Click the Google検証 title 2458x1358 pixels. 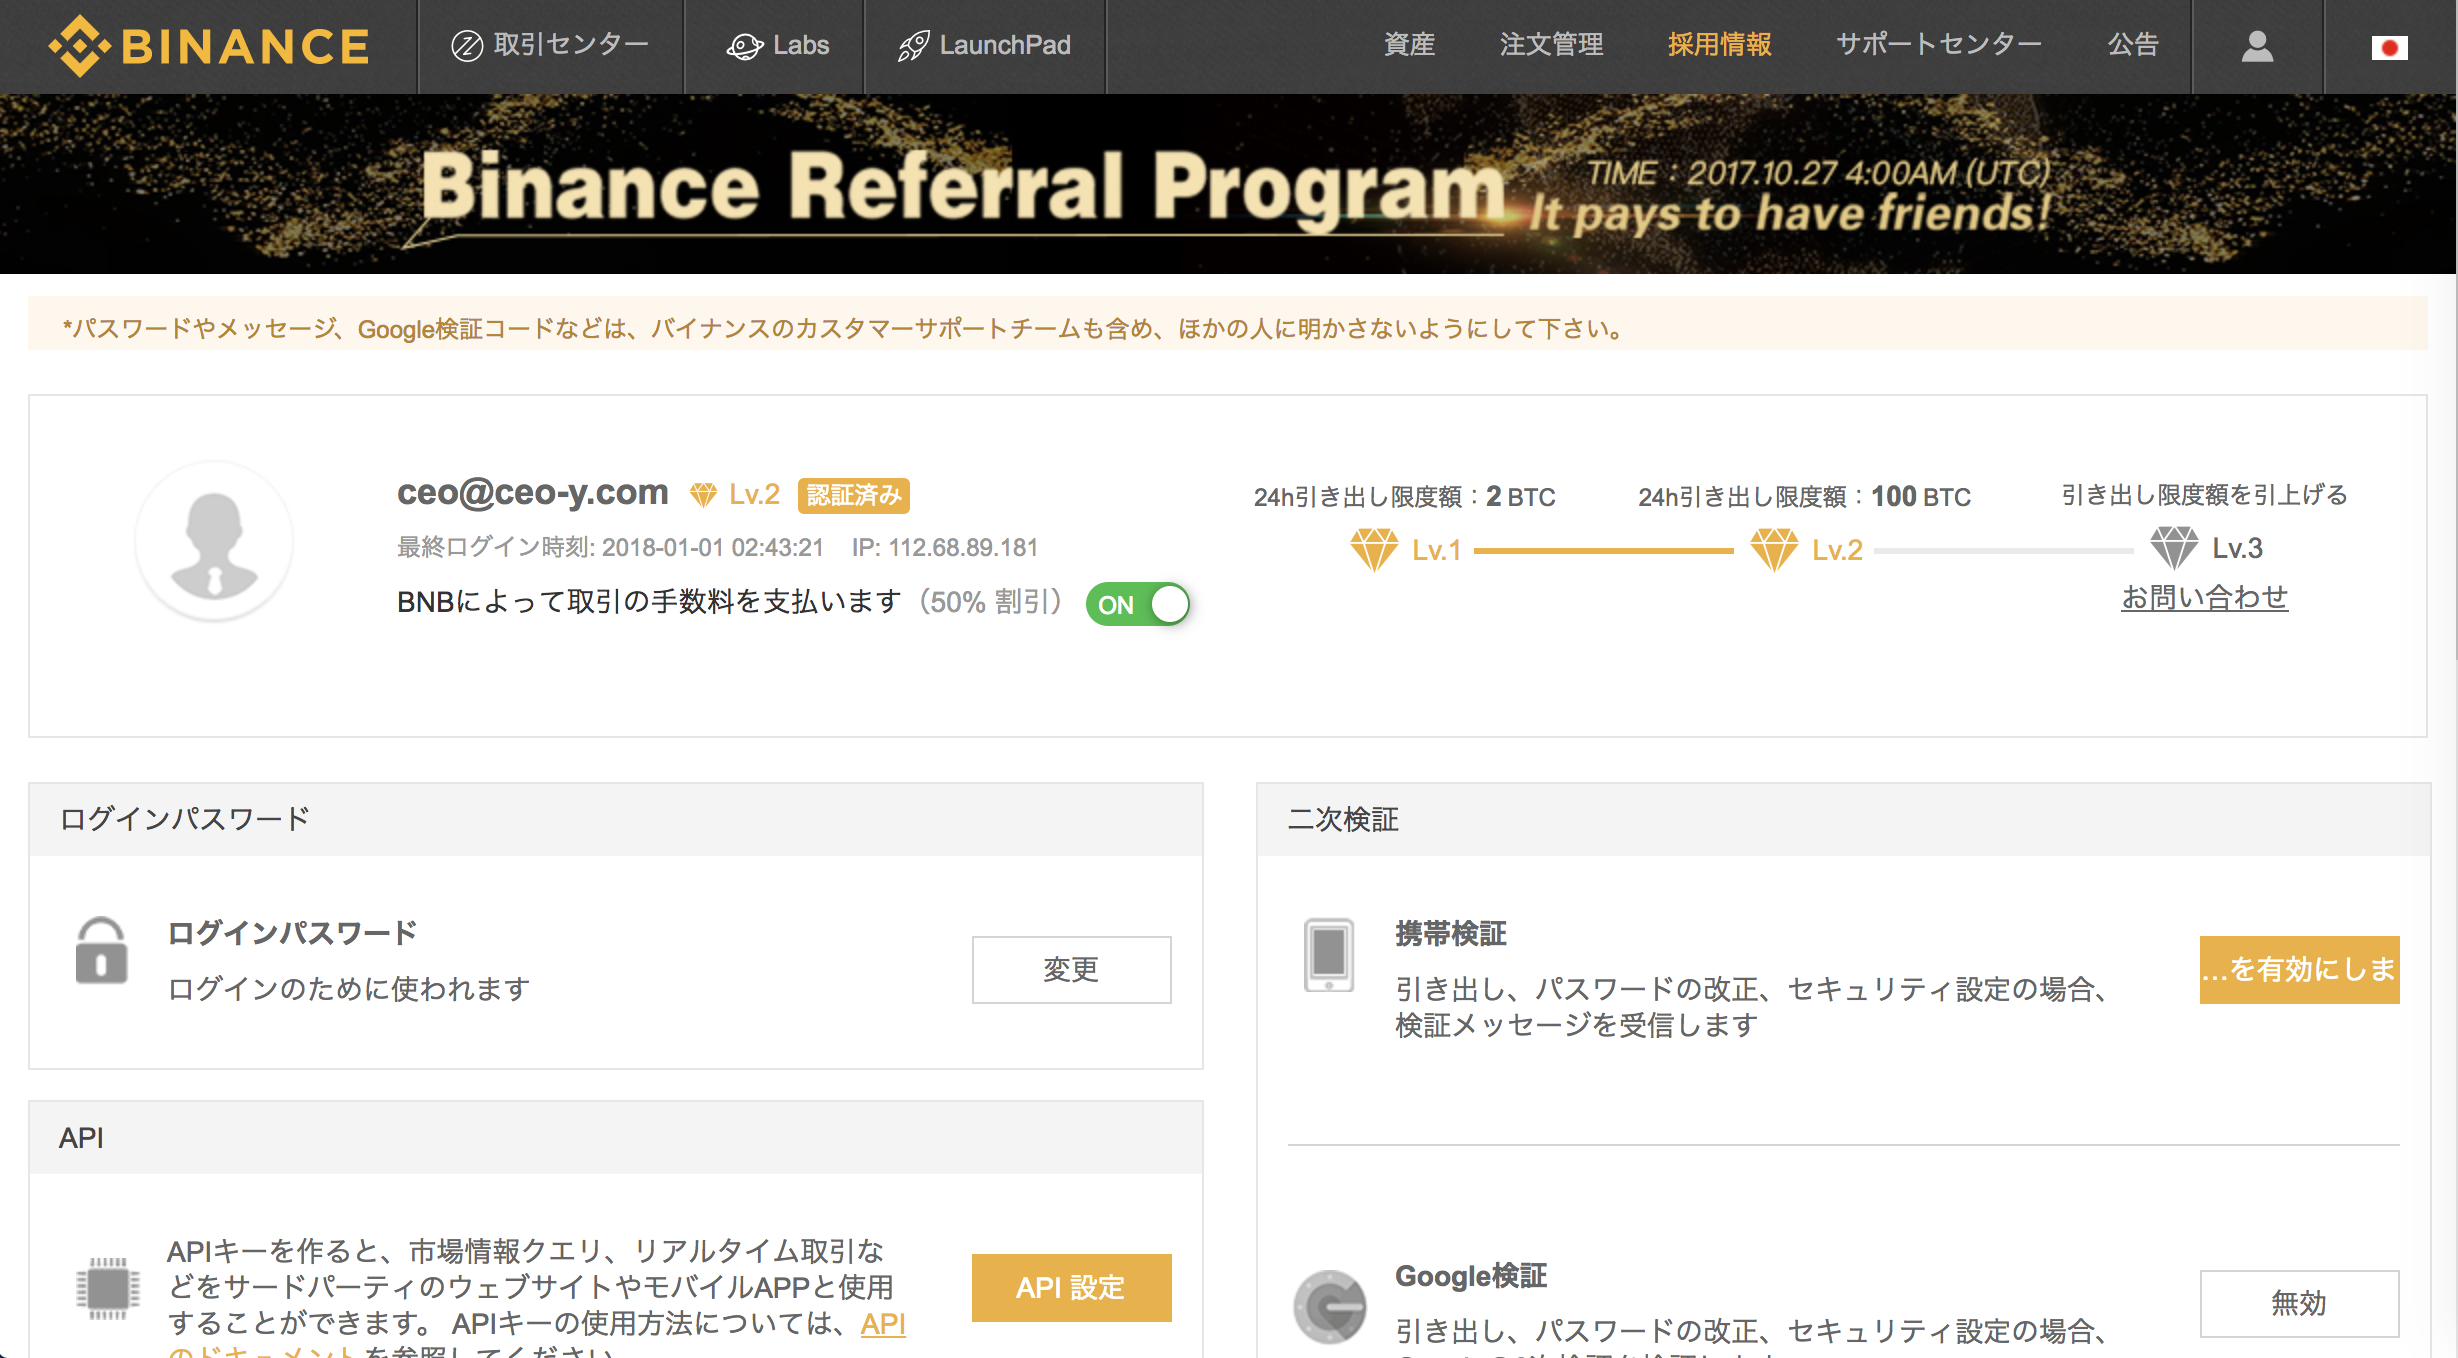click(1470, 1276)
